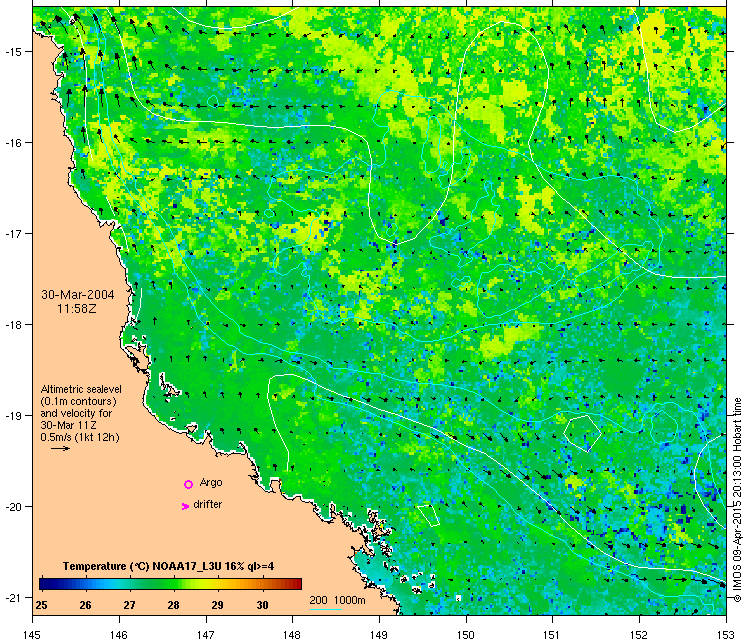Click the longitude label '150'

[466, 635]
